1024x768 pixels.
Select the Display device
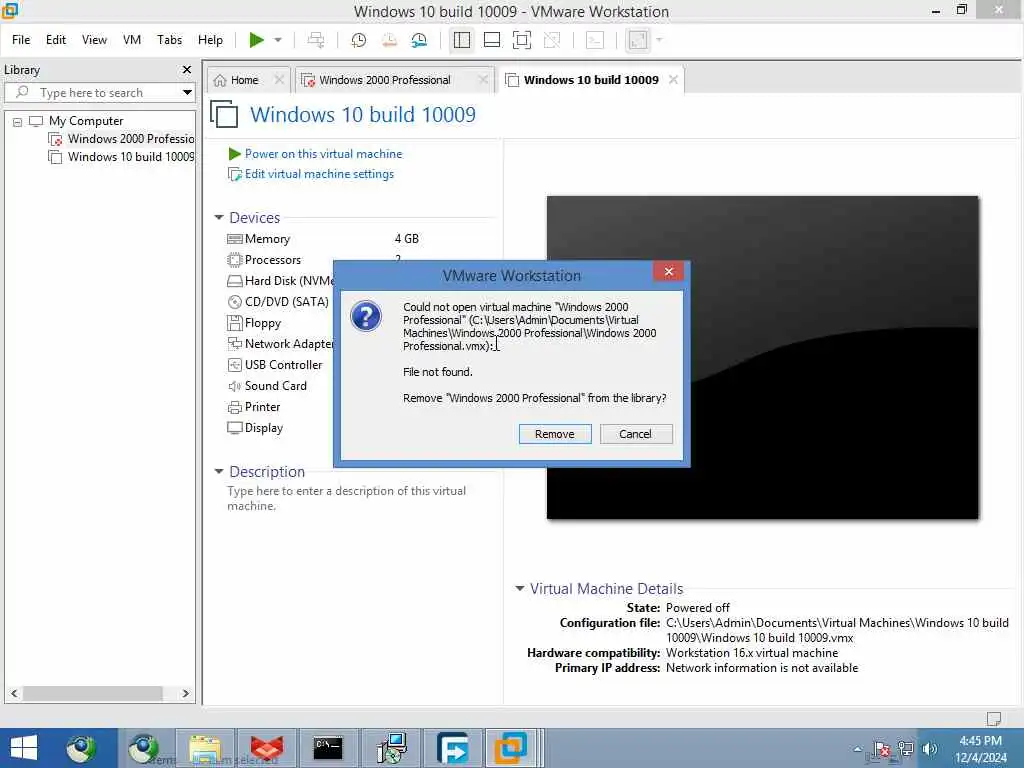point(263,428)
